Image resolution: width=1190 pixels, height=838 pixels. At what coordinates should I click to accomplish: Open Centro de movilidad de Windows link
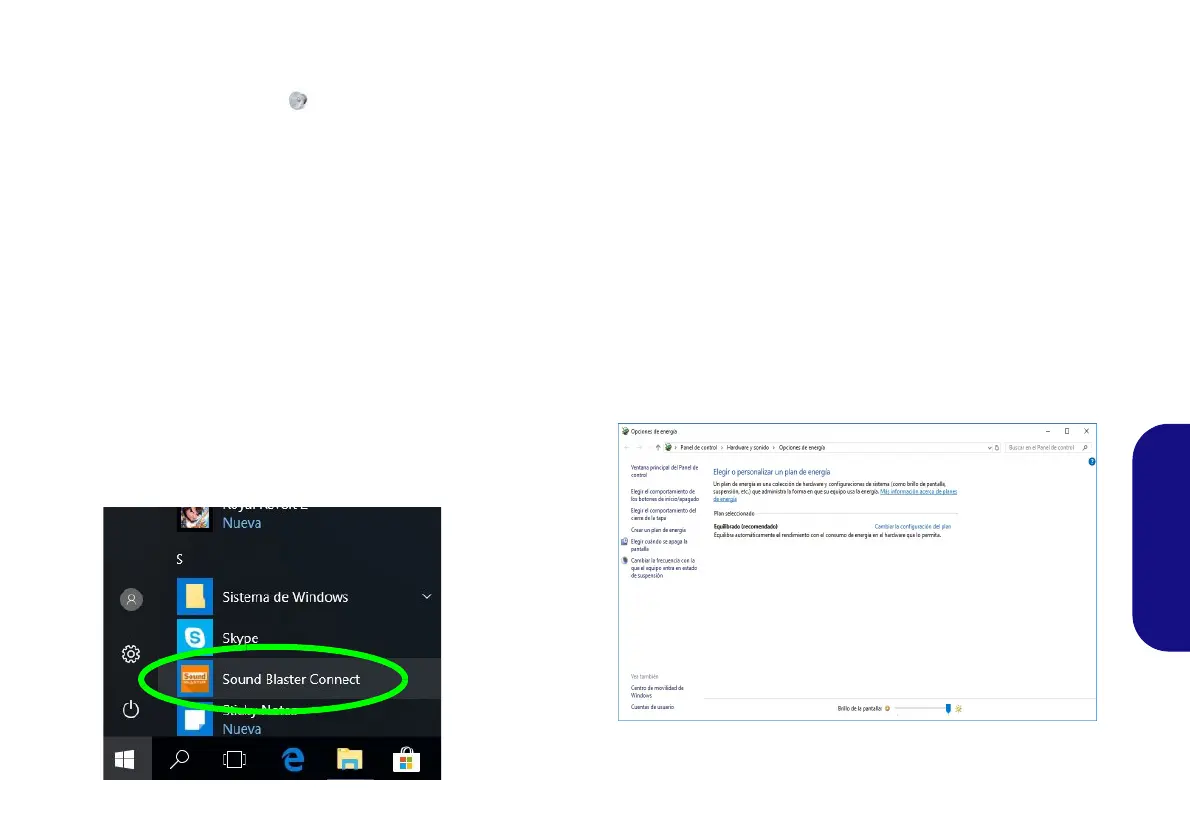[657, 692]
